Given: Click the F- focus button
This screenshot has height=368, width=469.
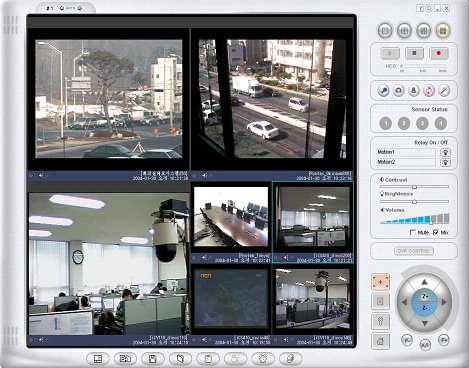Looking at the screenshot, I should coord(406,340).
